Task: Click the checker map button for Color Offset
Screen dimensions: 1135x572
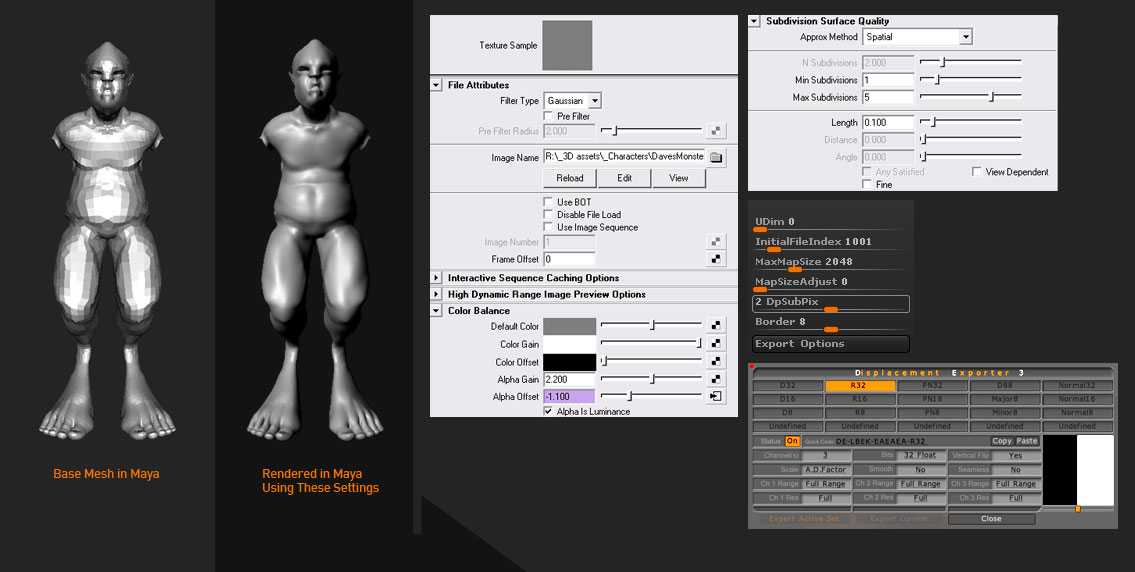Action: (716, 361)
